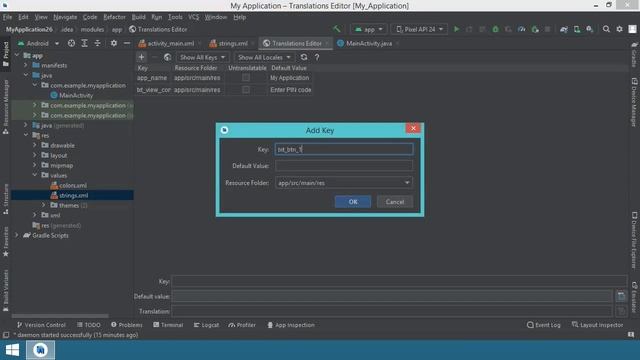Viewport: 640px width, 360px height.
Task: Collapse all in Project panel icon
Action: click(x=97, y=43)
